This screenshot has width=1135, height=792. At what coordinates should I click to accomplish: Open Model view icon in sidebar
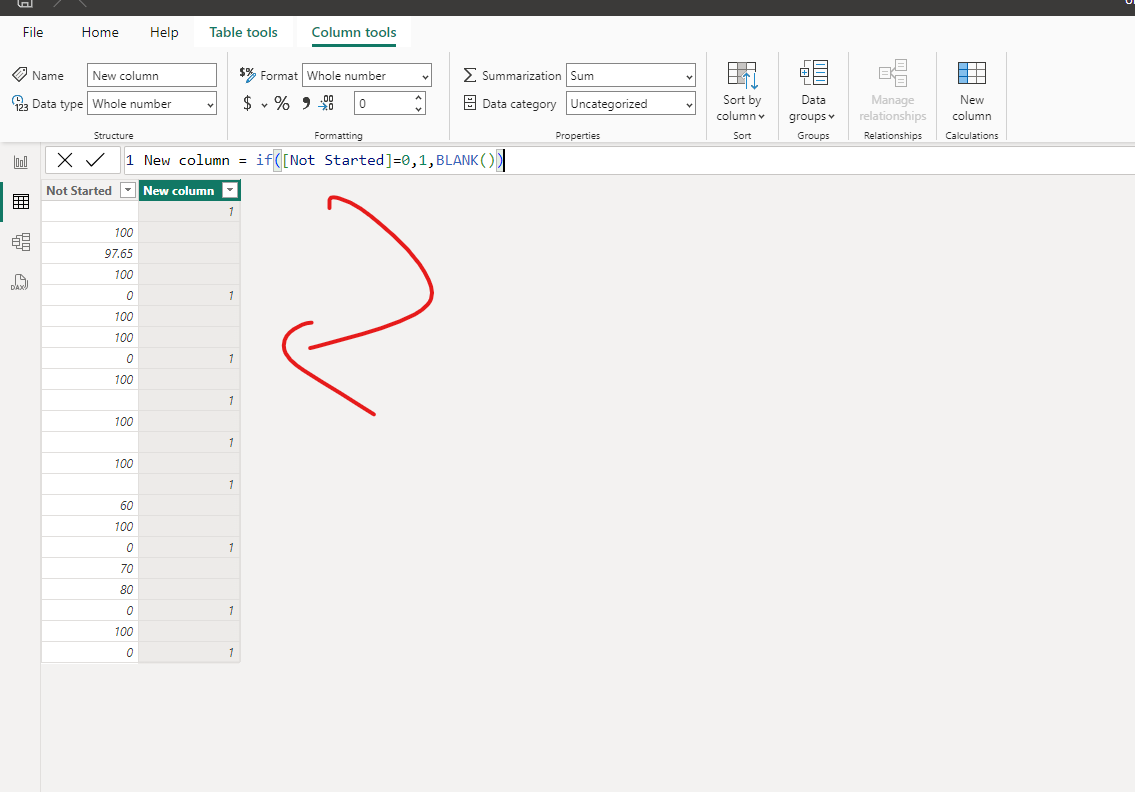coord(20,242)
